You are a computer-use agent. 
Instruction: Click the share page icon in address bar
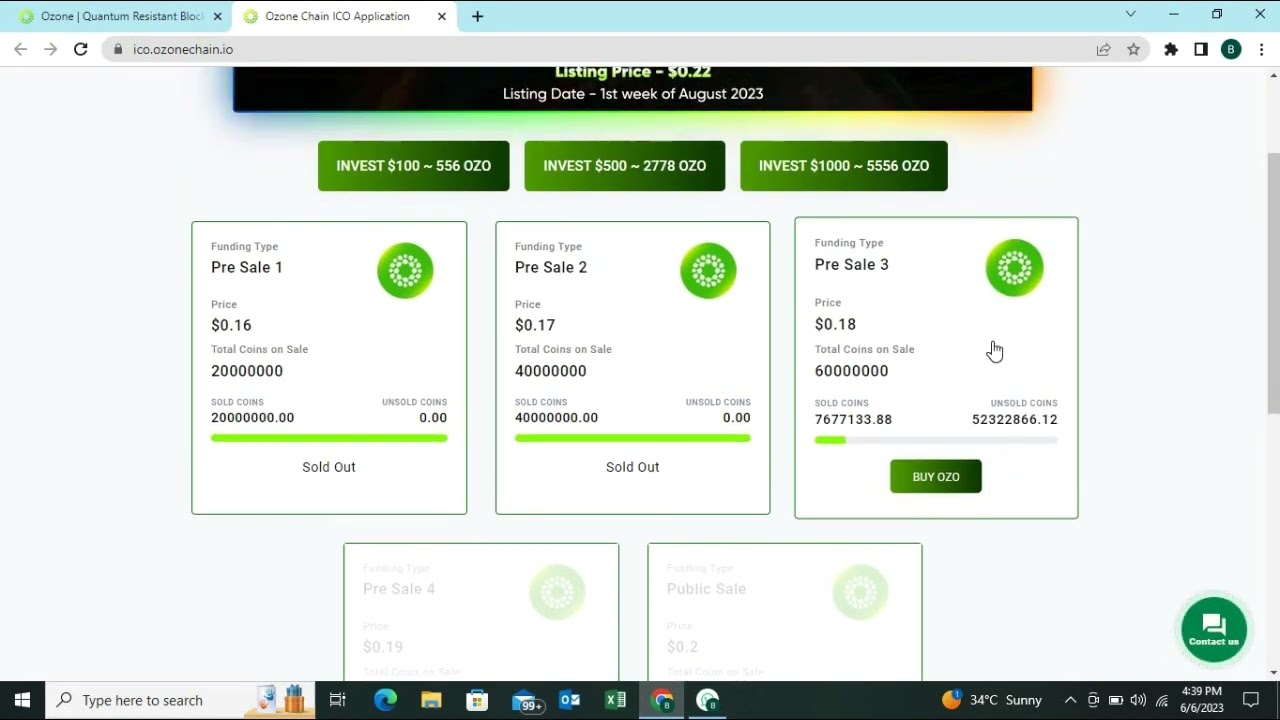1103,49
